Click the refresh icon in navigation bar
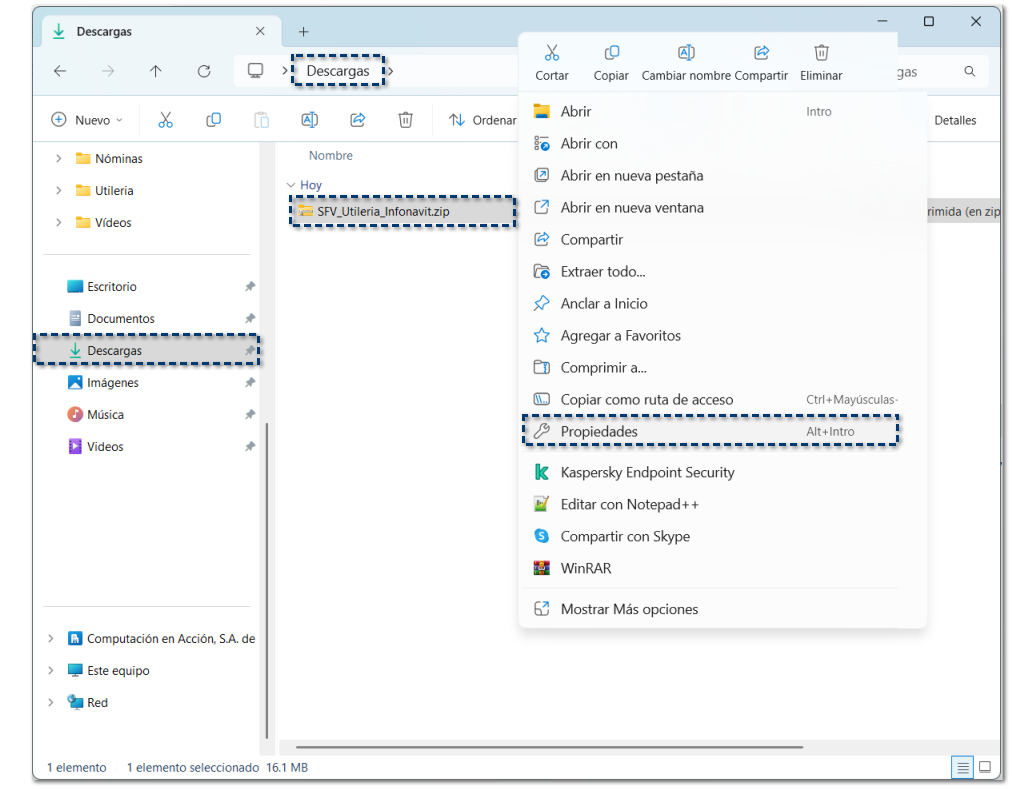The width and height of the screenshot is (1012, 789). pos(204,71)
